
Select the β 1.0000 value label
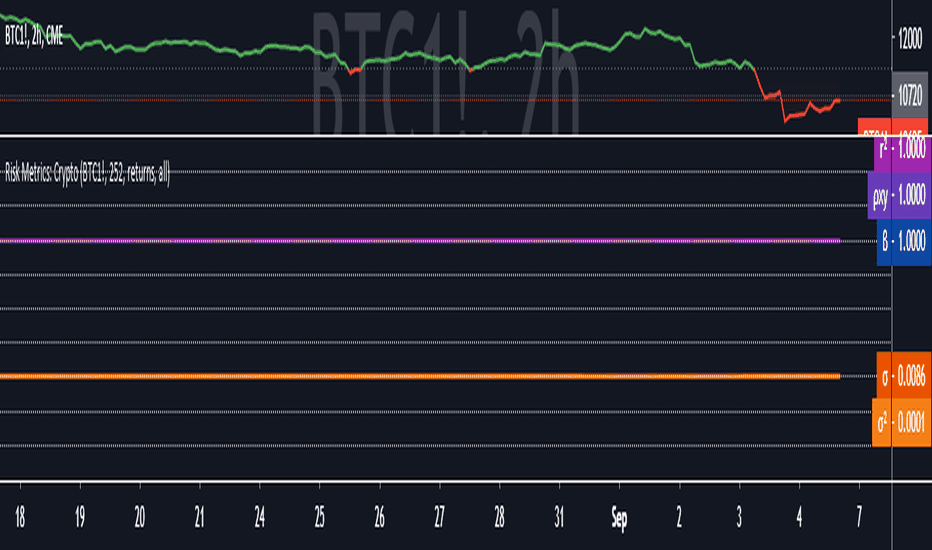pyautogui.click(x=904, y=242)
